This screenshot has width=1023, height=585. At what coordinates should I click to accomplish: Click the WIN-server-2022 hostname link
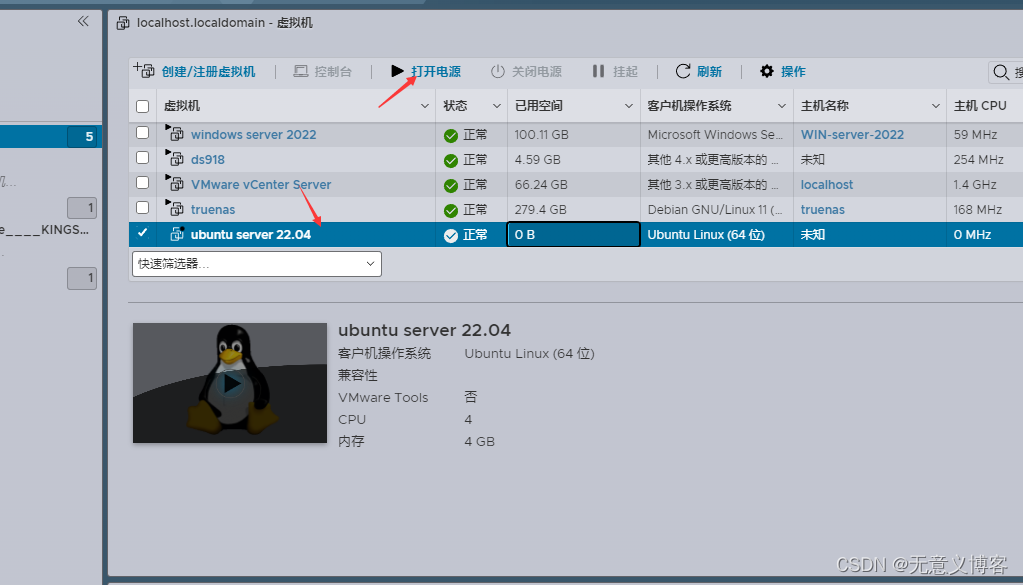pyautogui.click(x=852, y=134)
